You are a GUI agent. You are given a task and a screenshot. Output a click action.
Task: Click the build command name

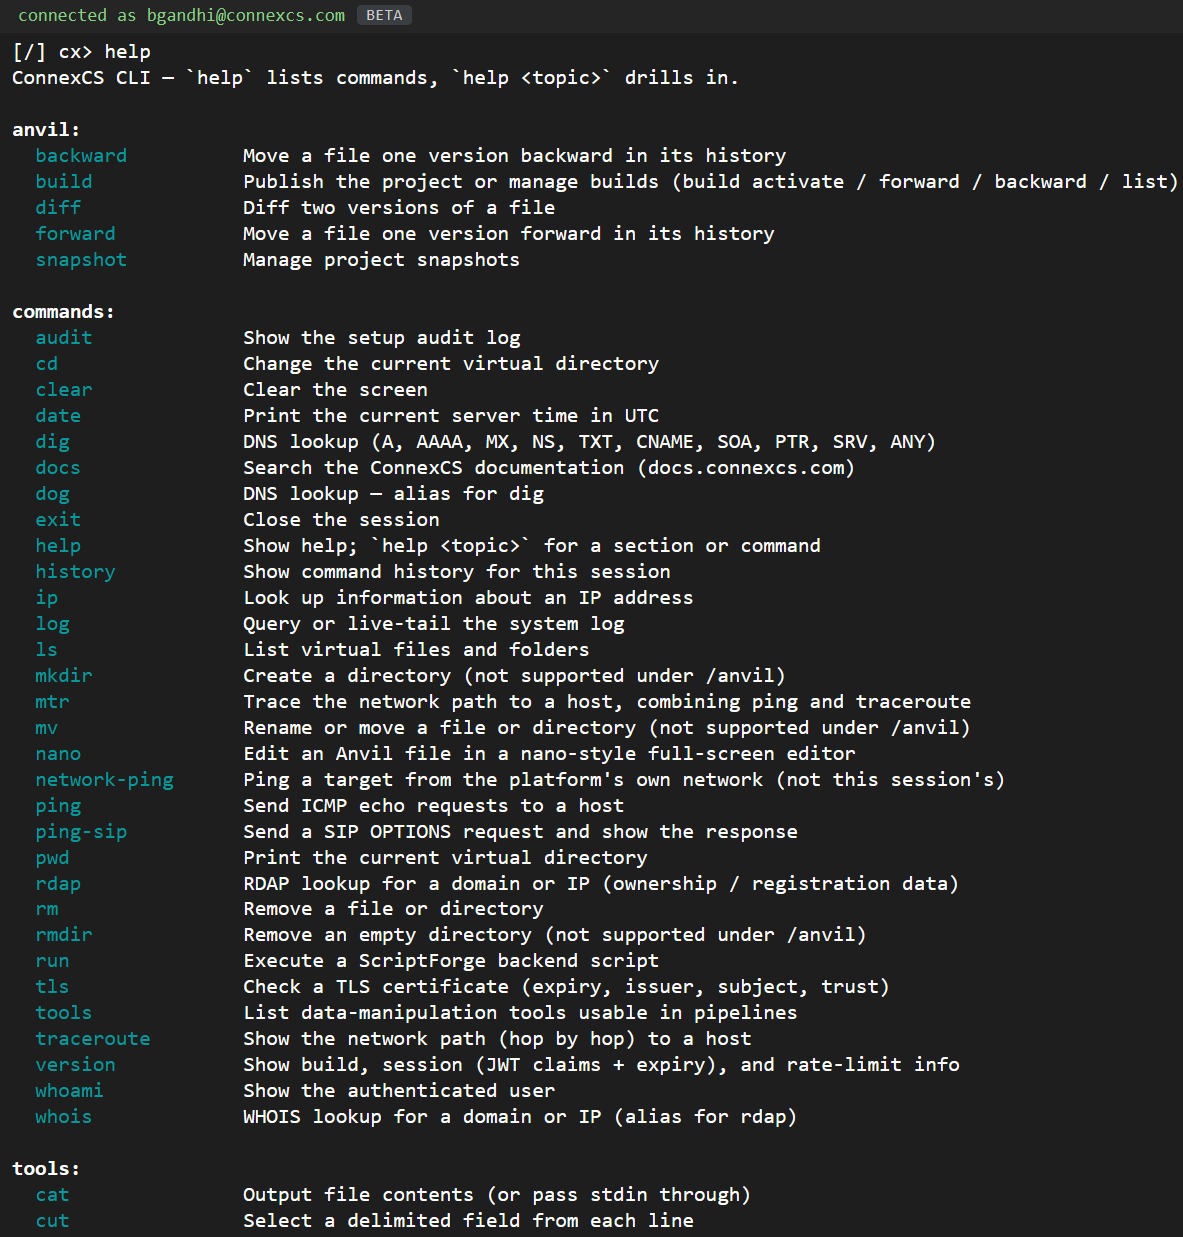click(x=64, y=181)
